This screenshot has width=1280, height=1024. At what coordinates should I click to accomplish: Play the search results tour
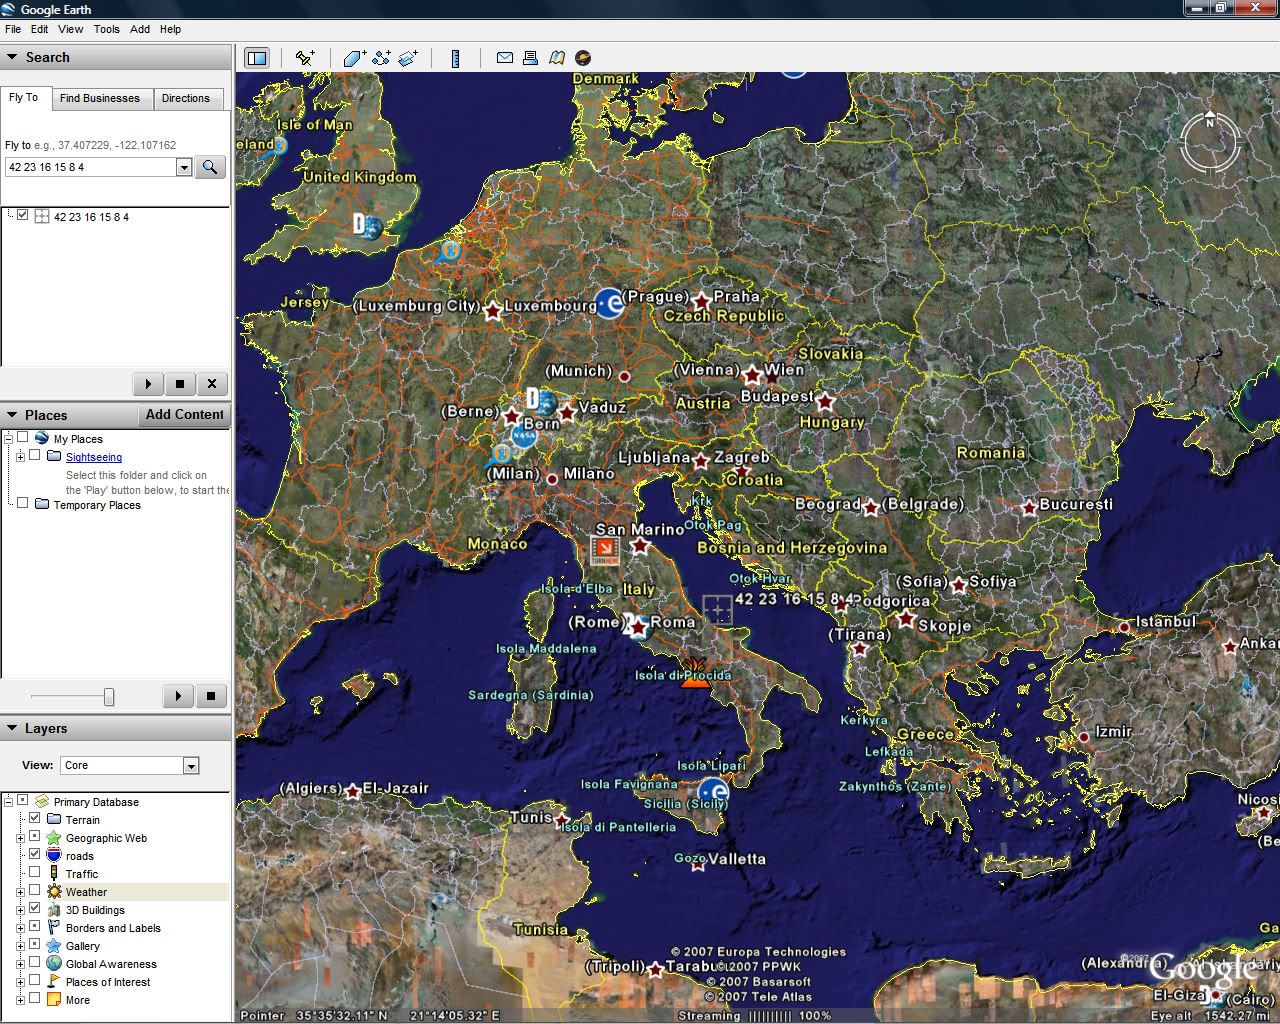(x=148, y=383)
